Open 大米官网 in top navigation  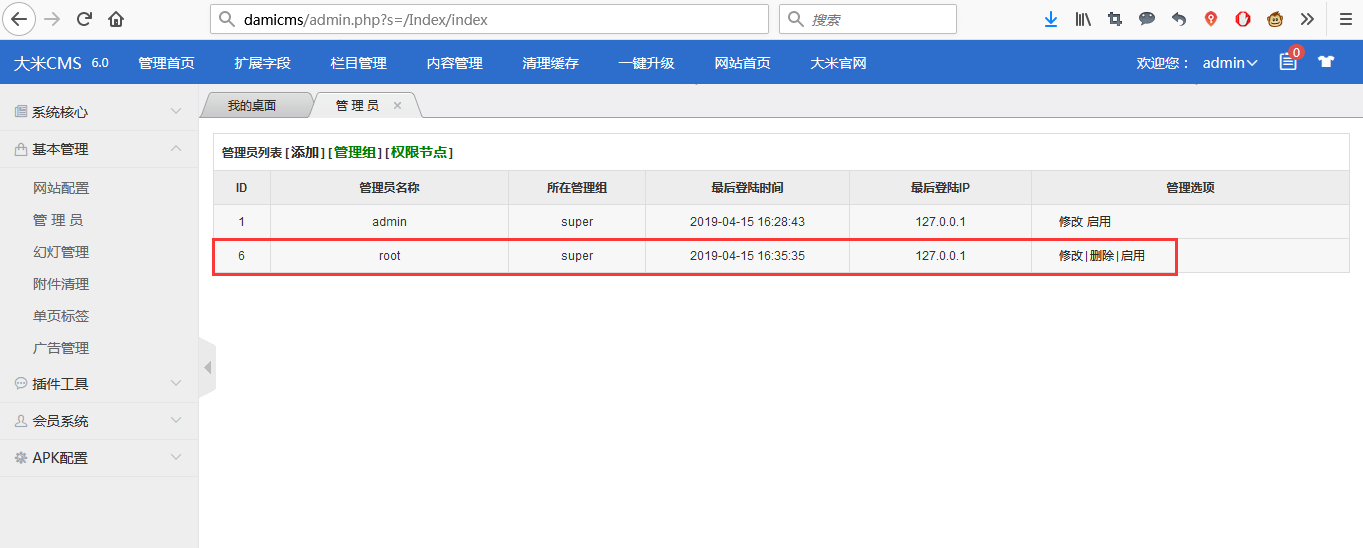pyautogui.click(x=838, y=63)
